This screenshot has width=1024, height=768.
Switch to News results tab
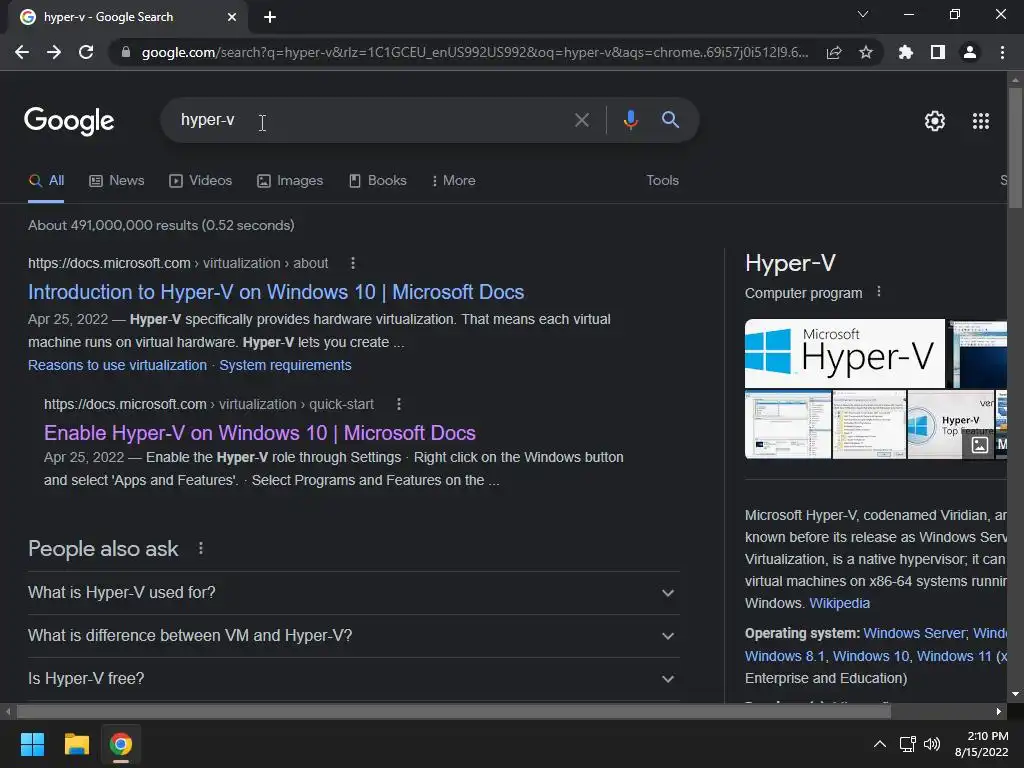coord(117,180)
